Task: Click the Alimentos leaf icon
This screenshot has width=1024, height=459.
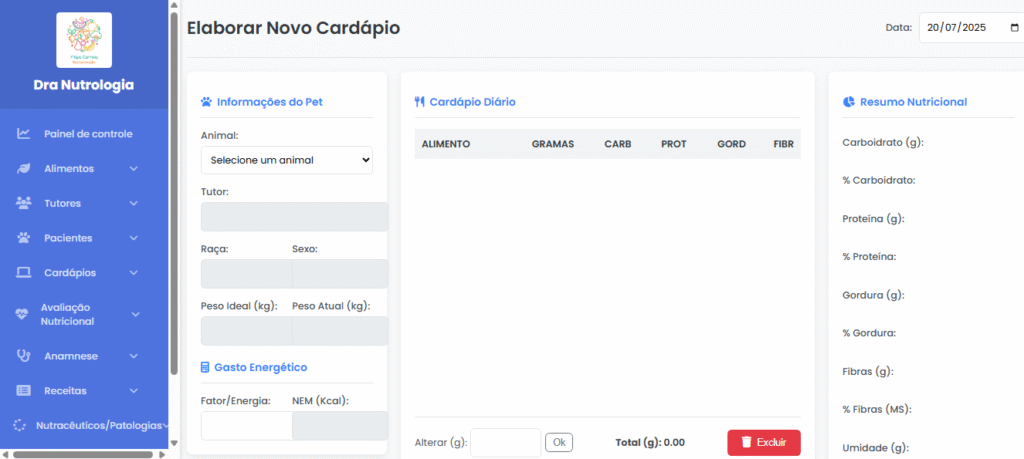Action: 24,168
